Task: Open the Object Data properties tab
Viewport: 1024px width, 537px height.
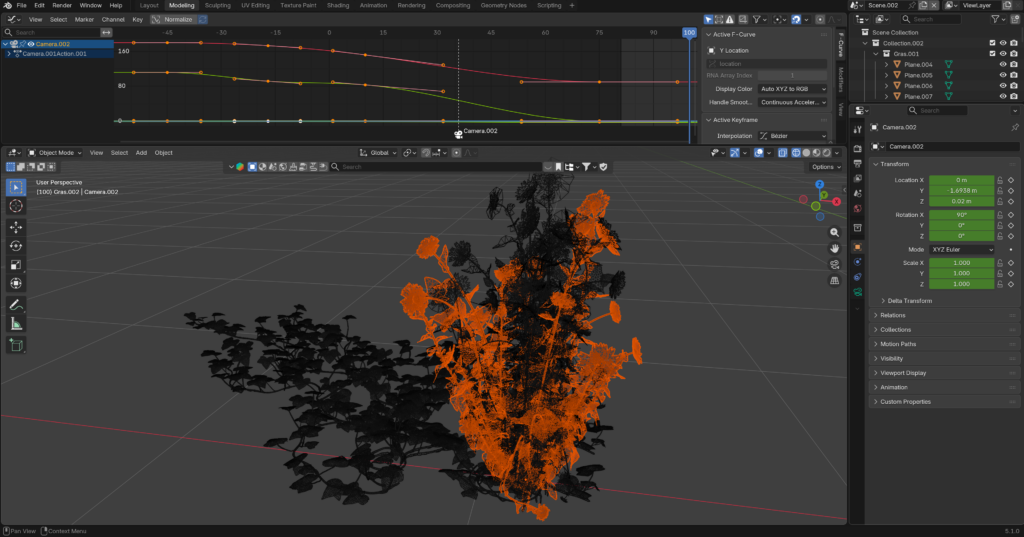Action: pos(857,292)
